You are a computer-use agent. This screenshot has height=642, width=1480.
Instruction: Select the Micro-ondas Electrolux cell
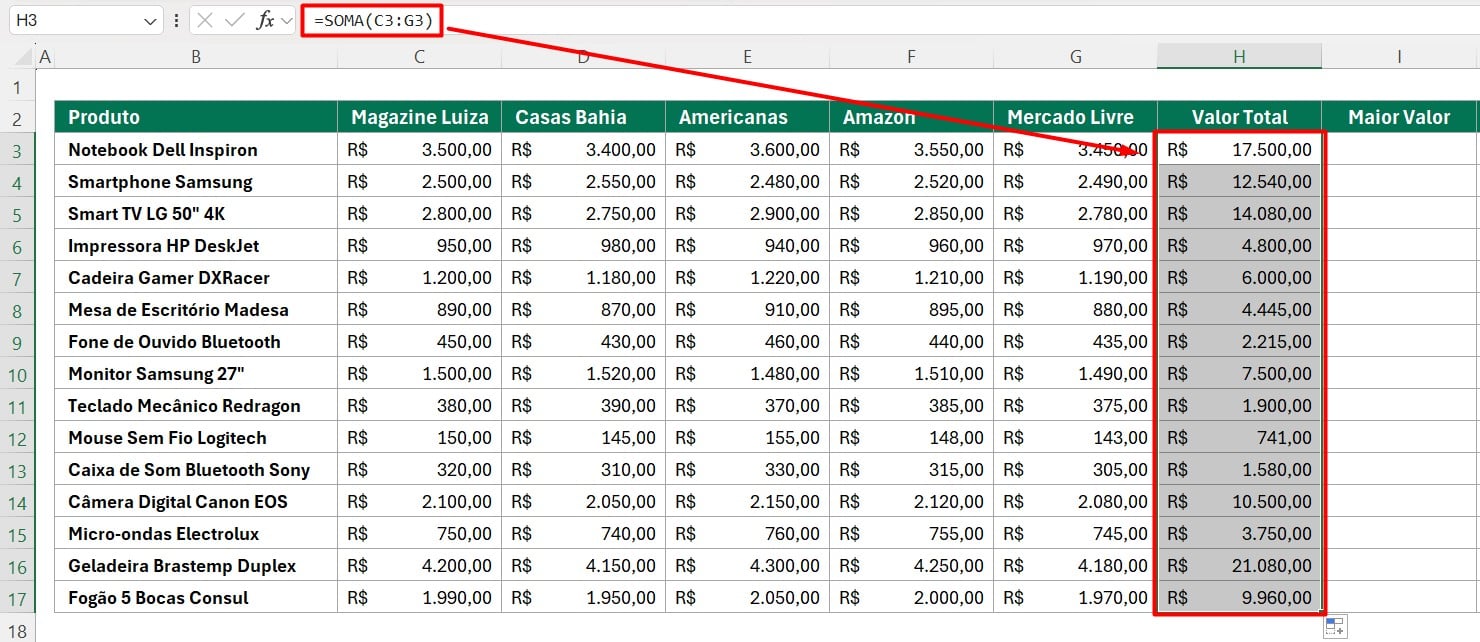(196, 533)
